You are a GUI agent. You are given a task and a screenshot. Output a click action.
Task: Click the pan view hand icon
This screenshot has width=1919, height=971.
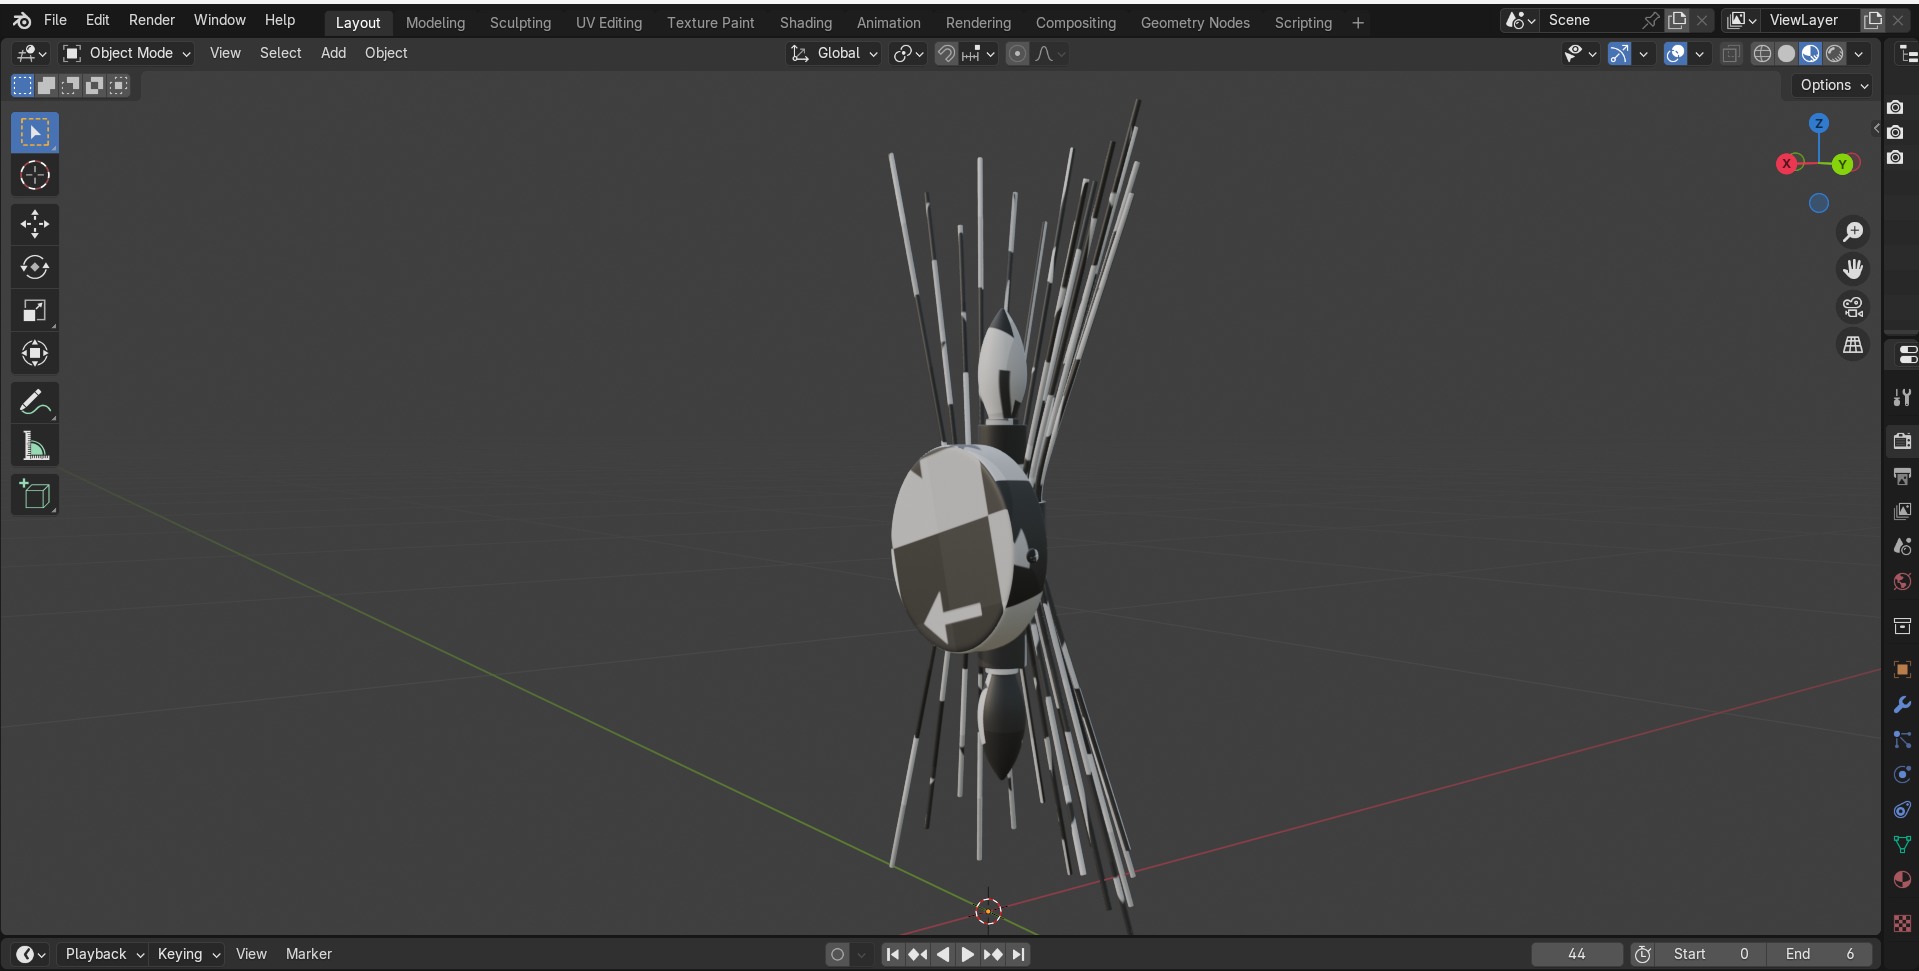[x=1853, y=269]
